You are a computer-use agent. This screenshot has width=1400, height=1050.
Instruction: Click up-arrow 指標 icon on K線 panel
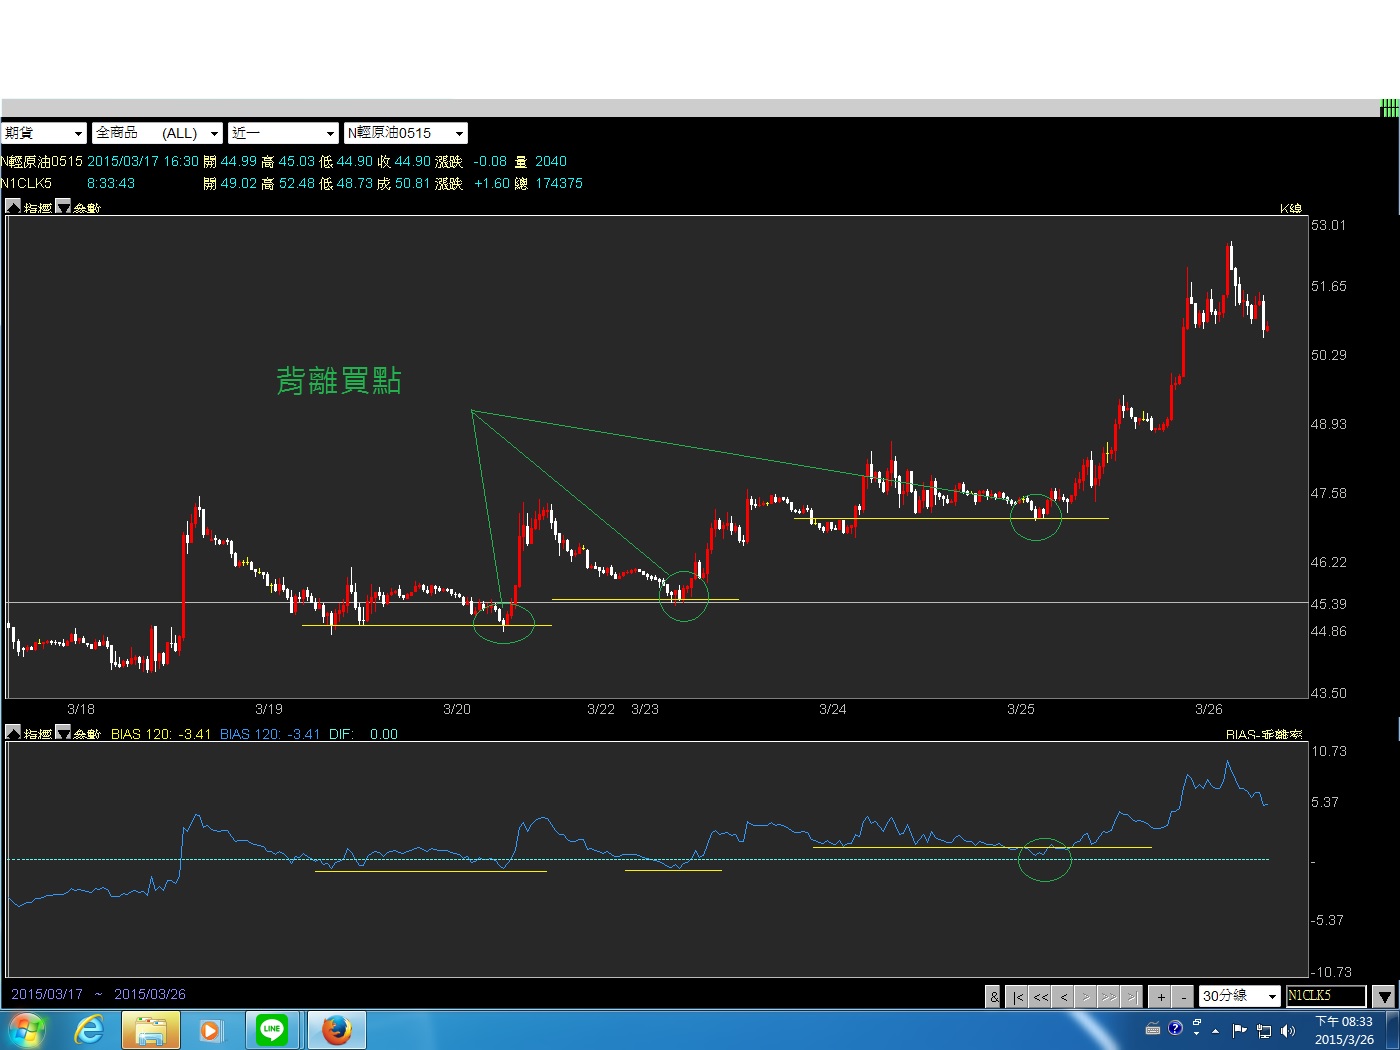coord(13,206)
